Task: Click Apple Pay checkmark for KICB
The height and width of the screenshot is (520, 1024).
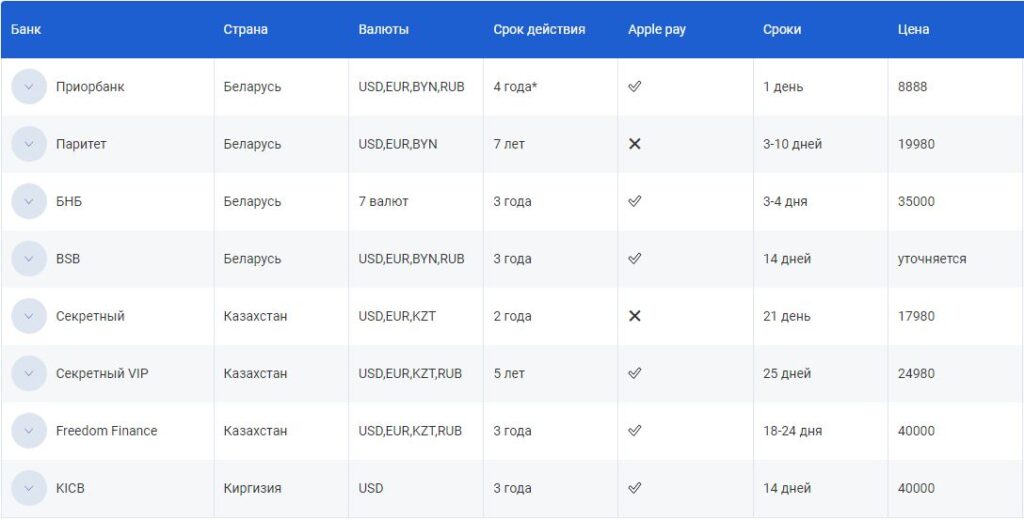Action: coord(634,488)
